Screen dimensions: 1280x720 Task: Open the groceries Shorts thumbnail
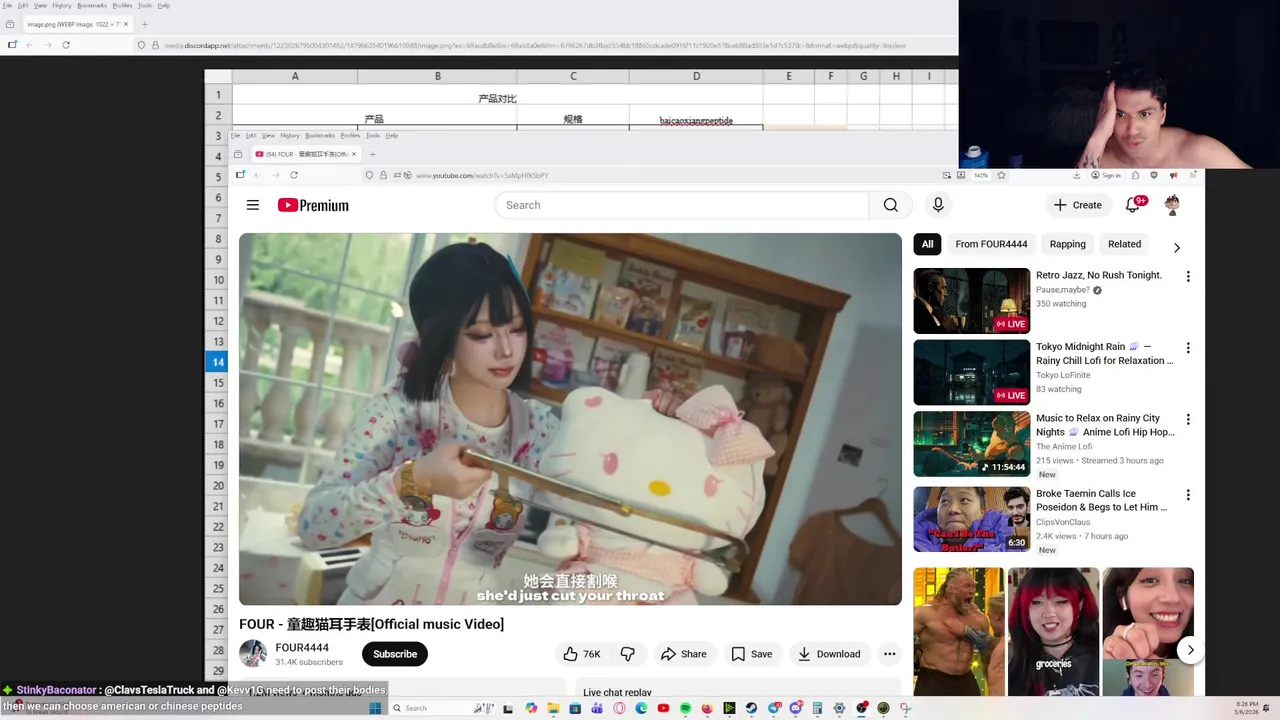coord(1053,632)
